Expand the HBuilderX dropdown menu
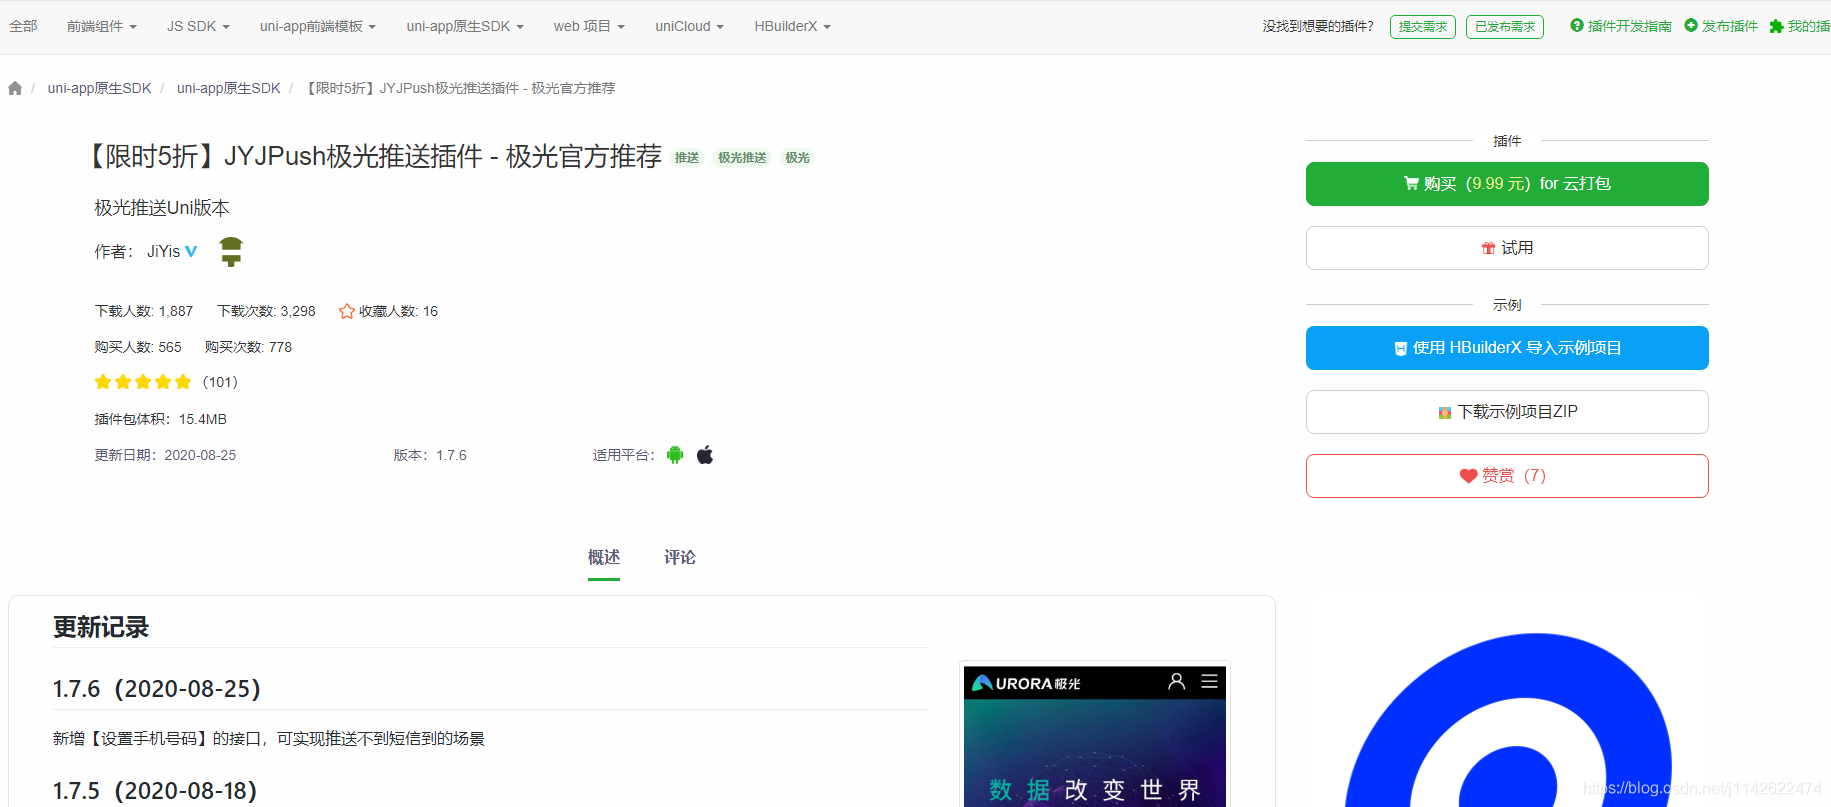This screenshot has width=1831, height=807. coord(792,26)
